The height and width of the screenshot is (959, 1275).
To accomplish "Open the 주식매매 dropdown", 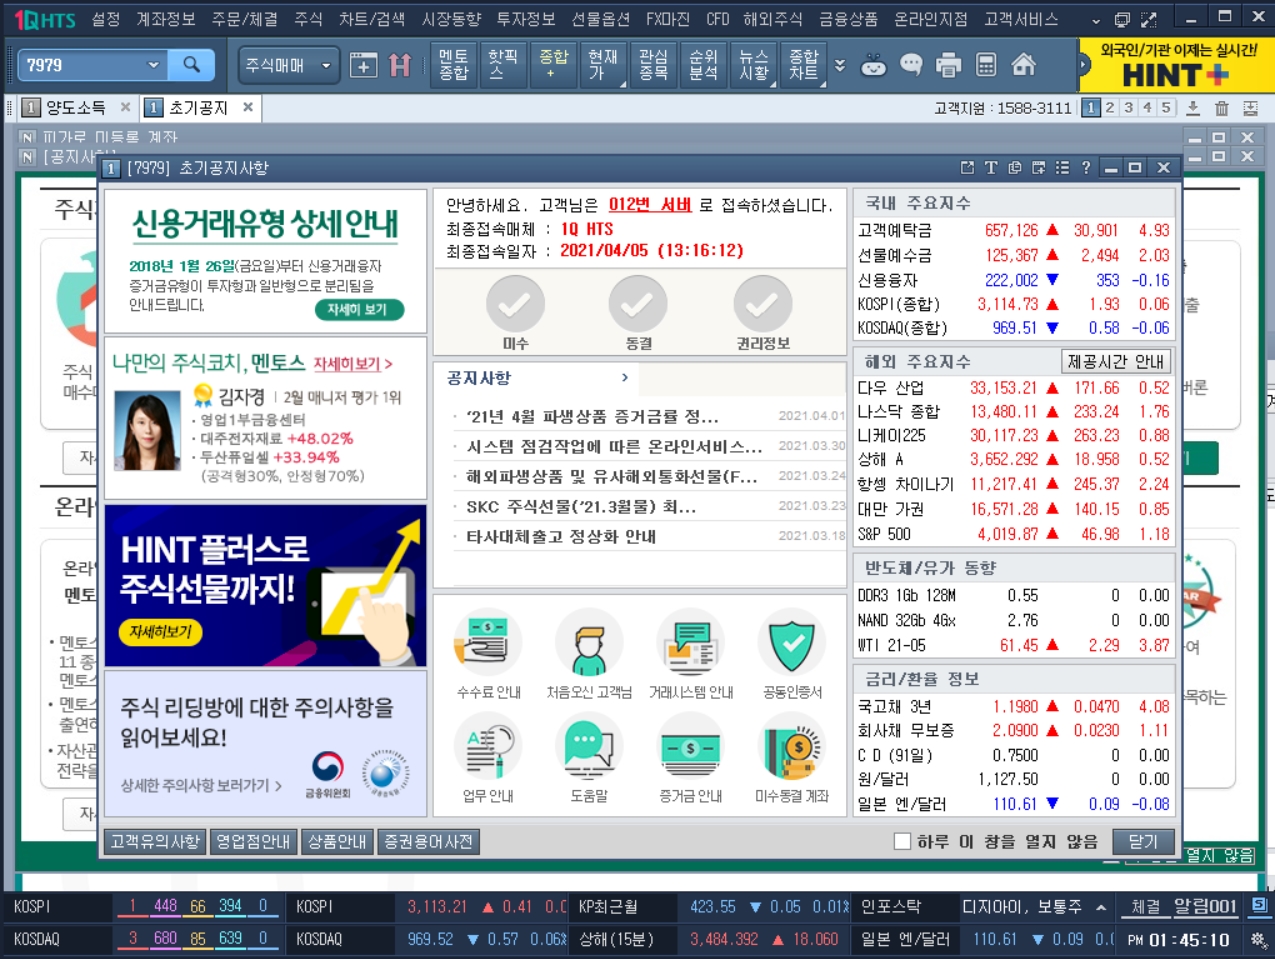I will [289, 66].
